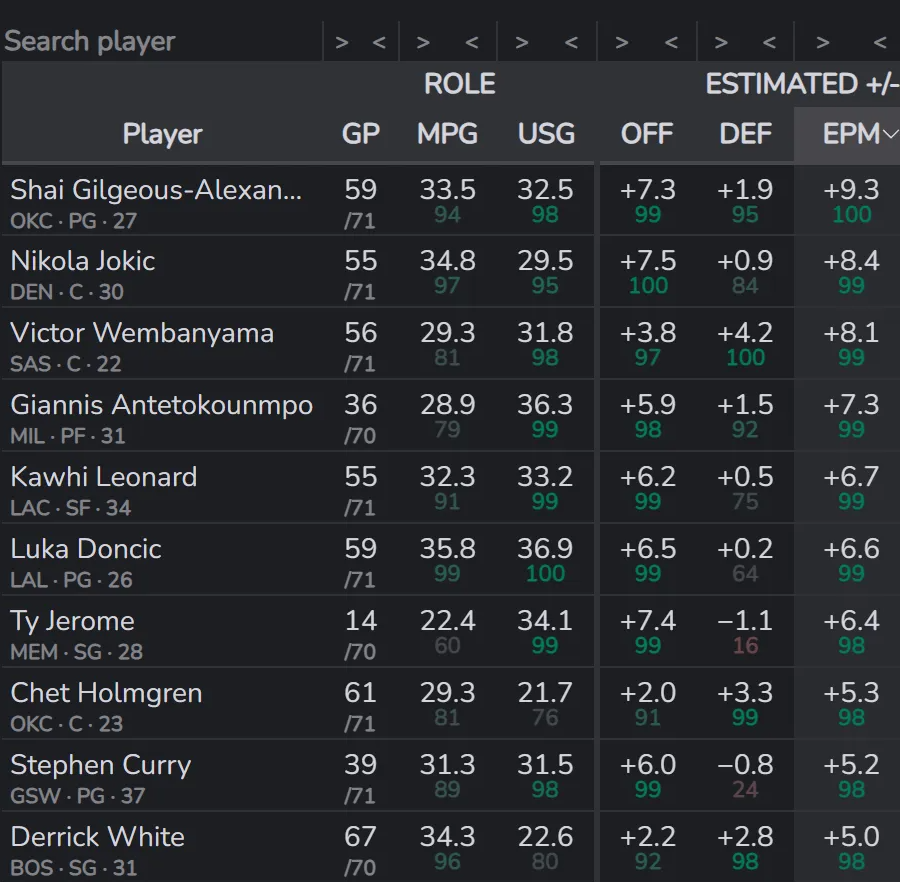Click Luka Doncic's player name
Image resolution: width=900 pixels, height=882 pixels.
[x=86, y=549]
